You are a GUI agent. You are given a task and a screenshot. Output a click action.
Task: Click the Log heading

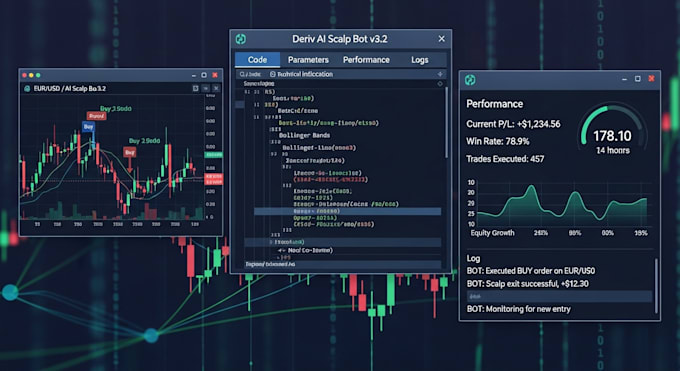coord(473,259)
